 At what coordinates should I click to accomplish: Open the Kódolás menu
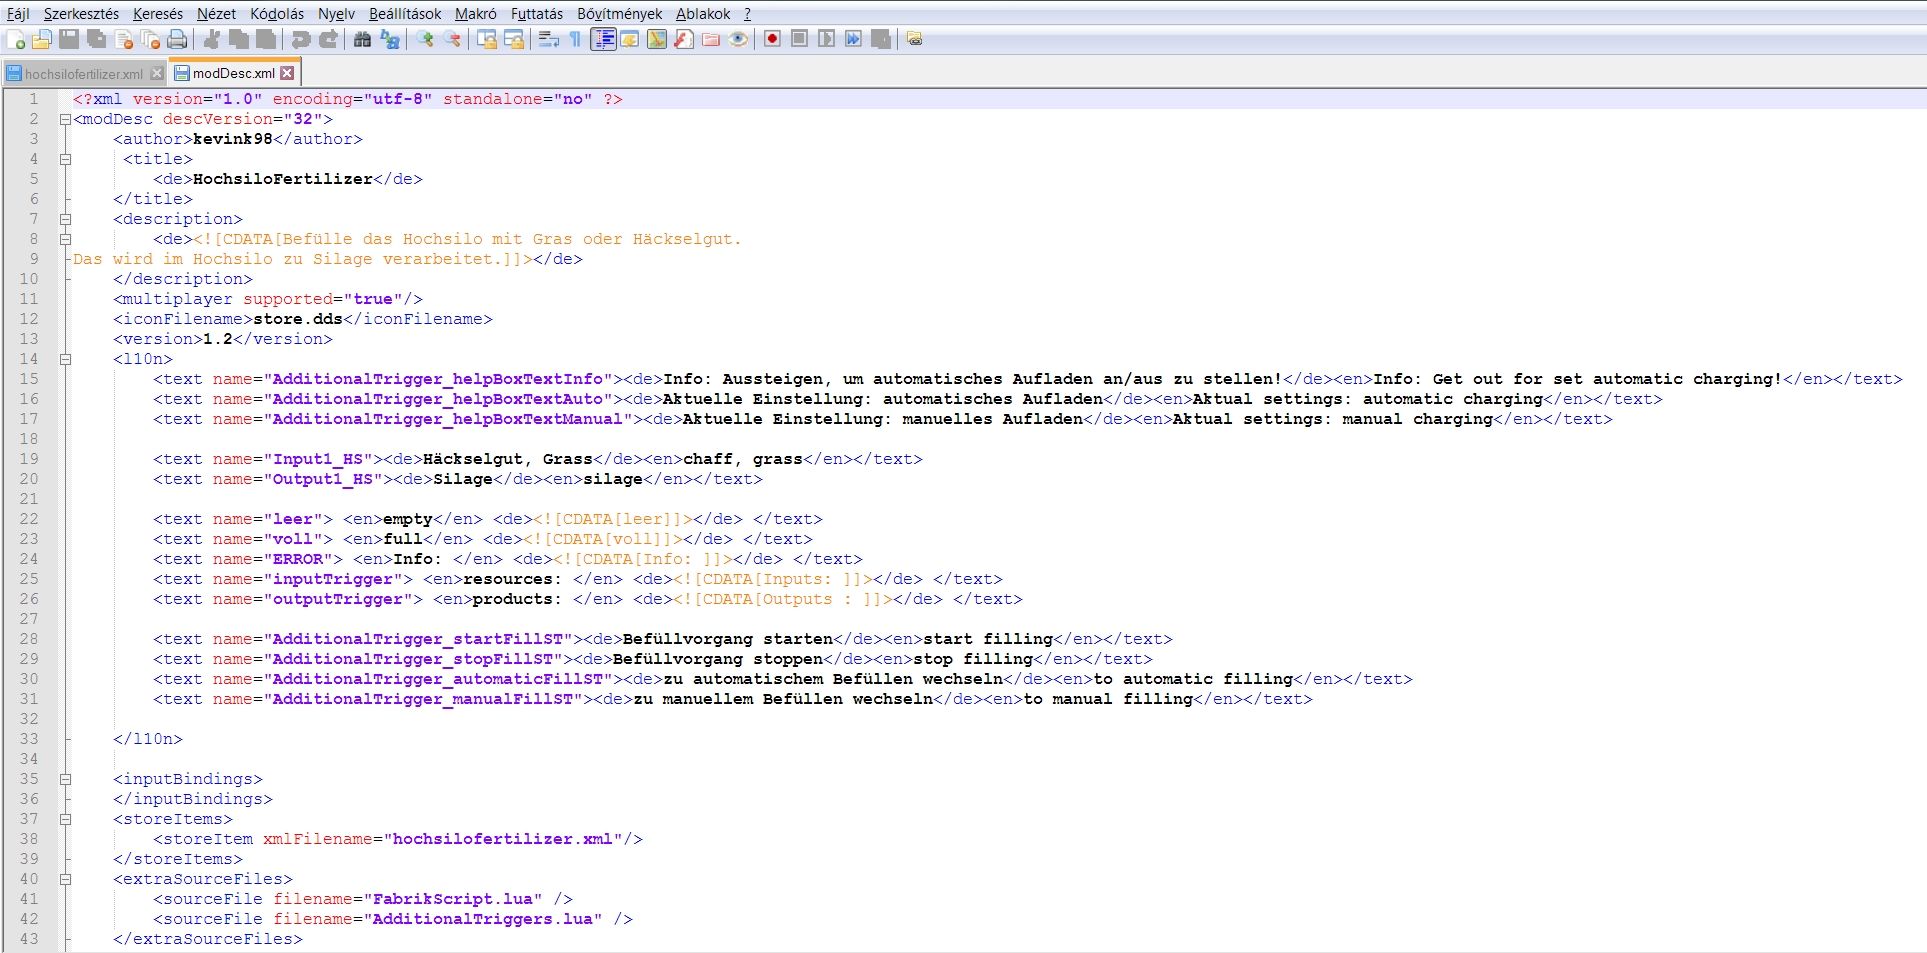coord(277,14)
